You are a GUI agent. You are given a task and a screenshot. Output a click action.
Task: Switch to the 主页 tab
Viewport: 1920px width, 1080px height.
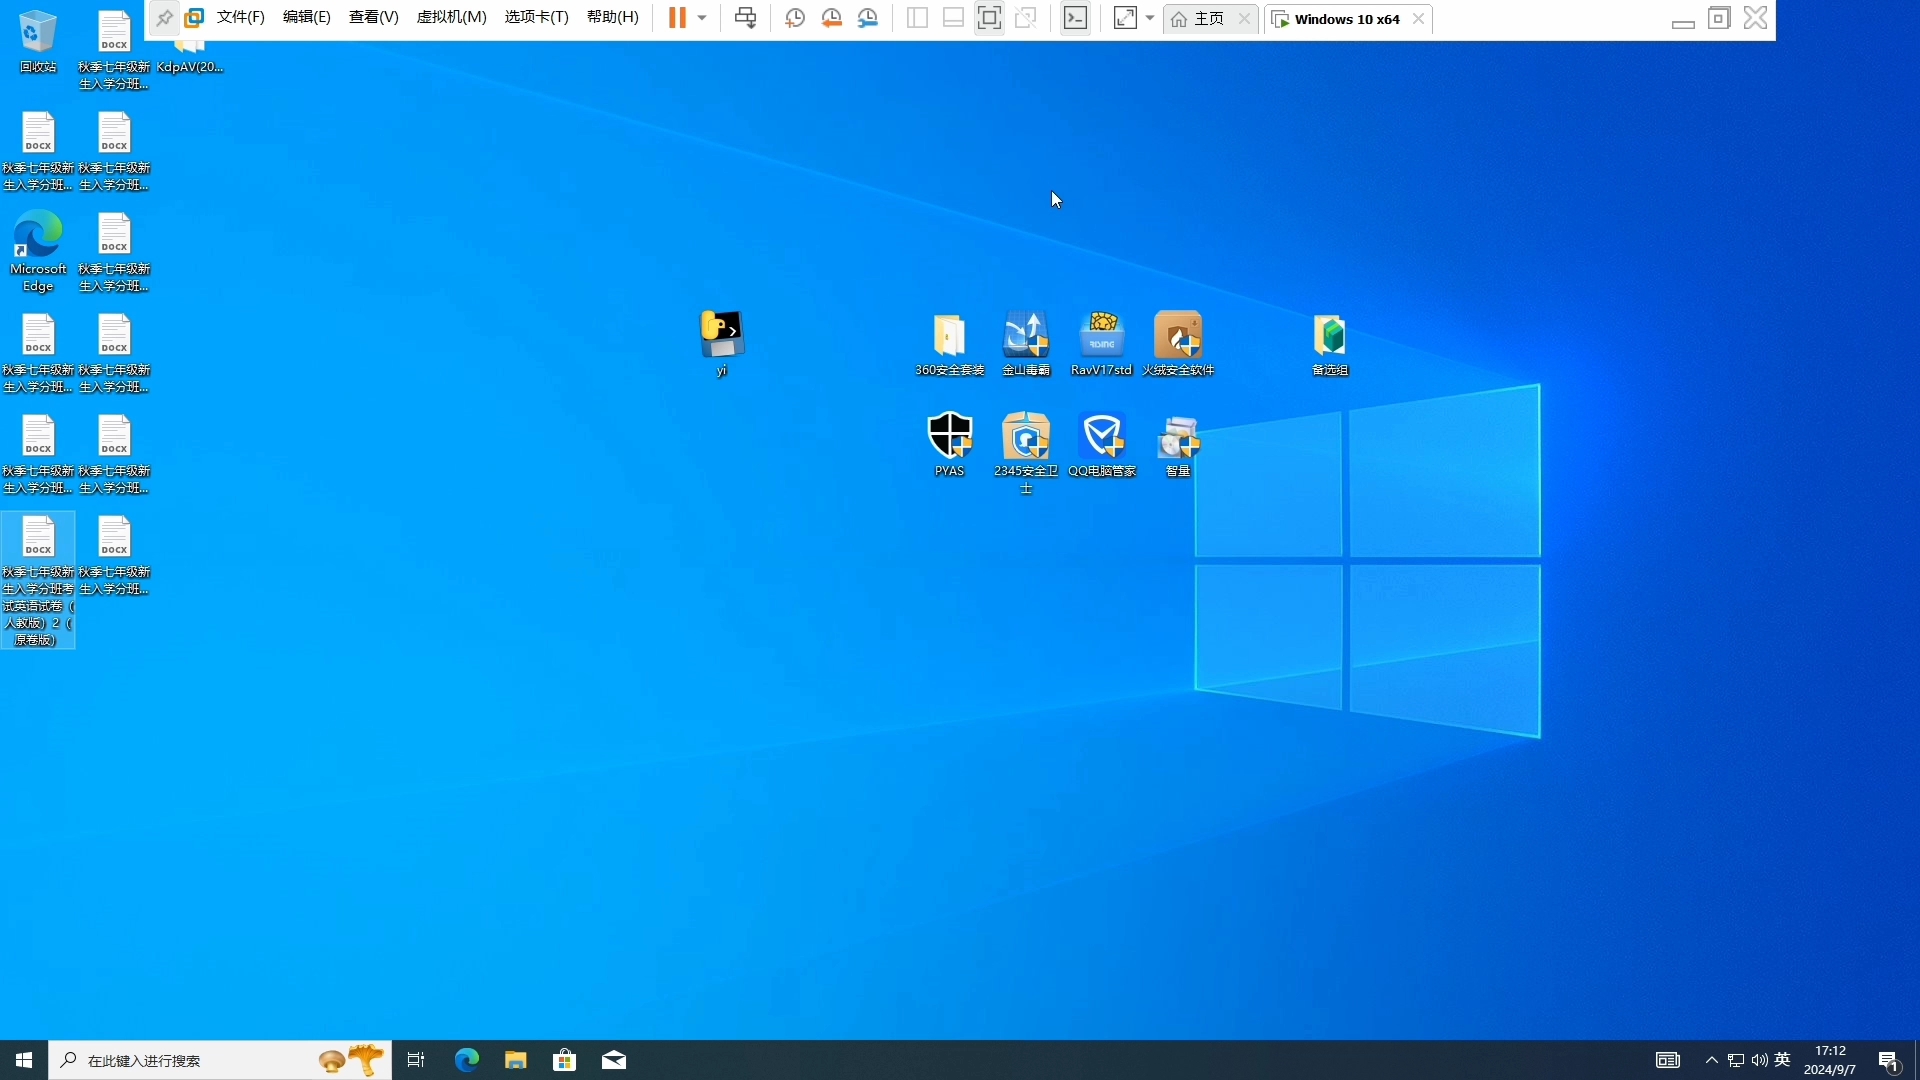tap(1198, 19)
